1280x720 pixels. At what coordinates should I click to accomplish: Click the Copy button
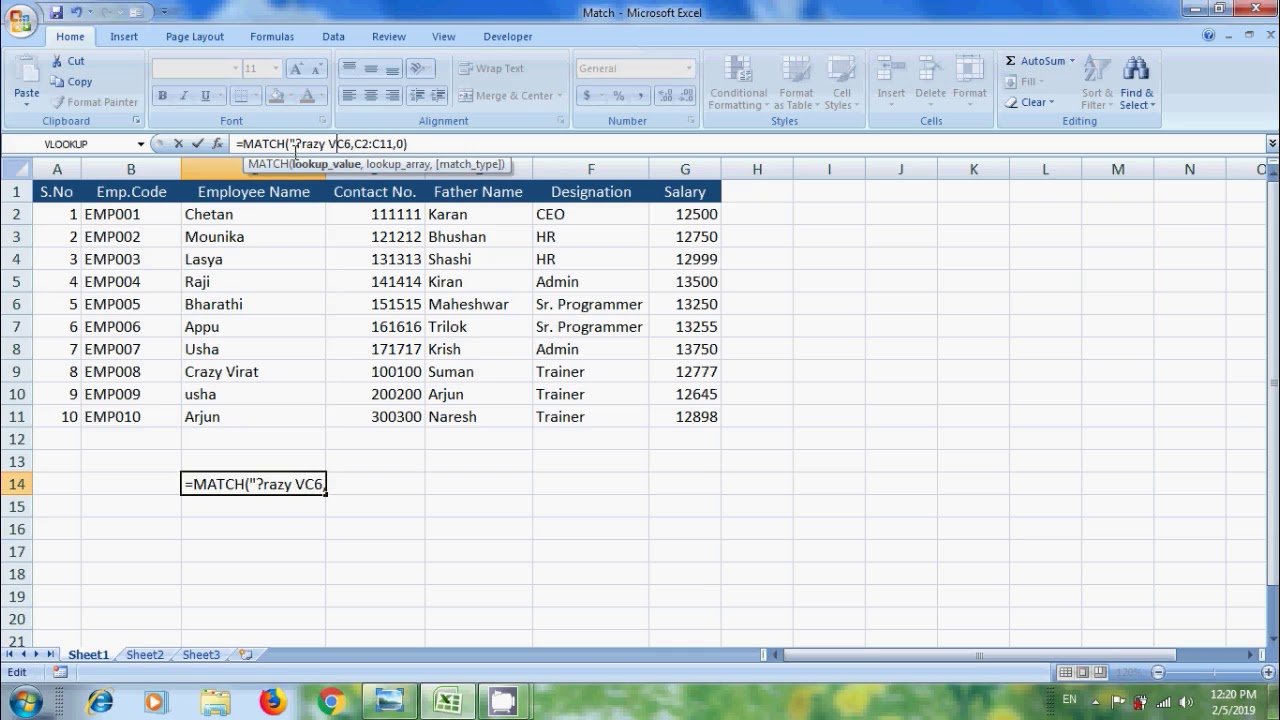(71, 82)
